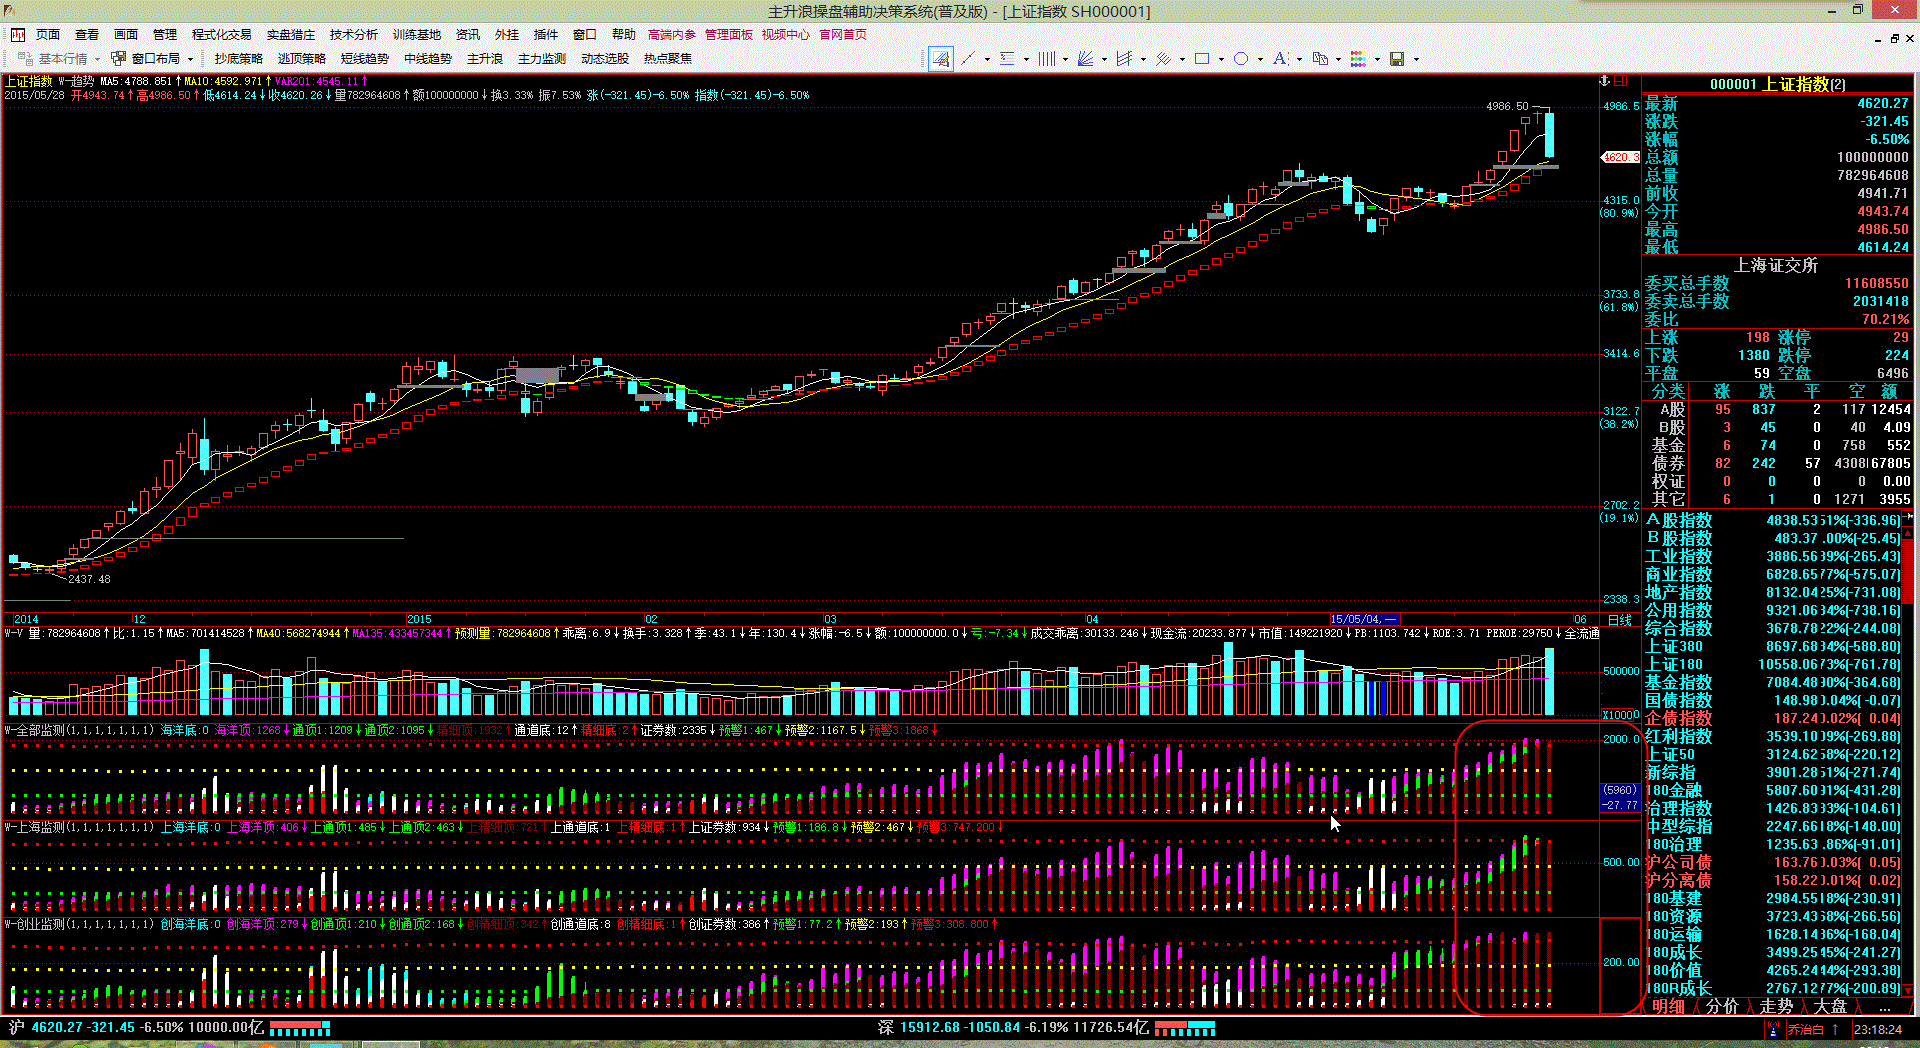Choose the text annotation tool
This screenshot has height=1048, width=1920.
[x=1280, y=59]
